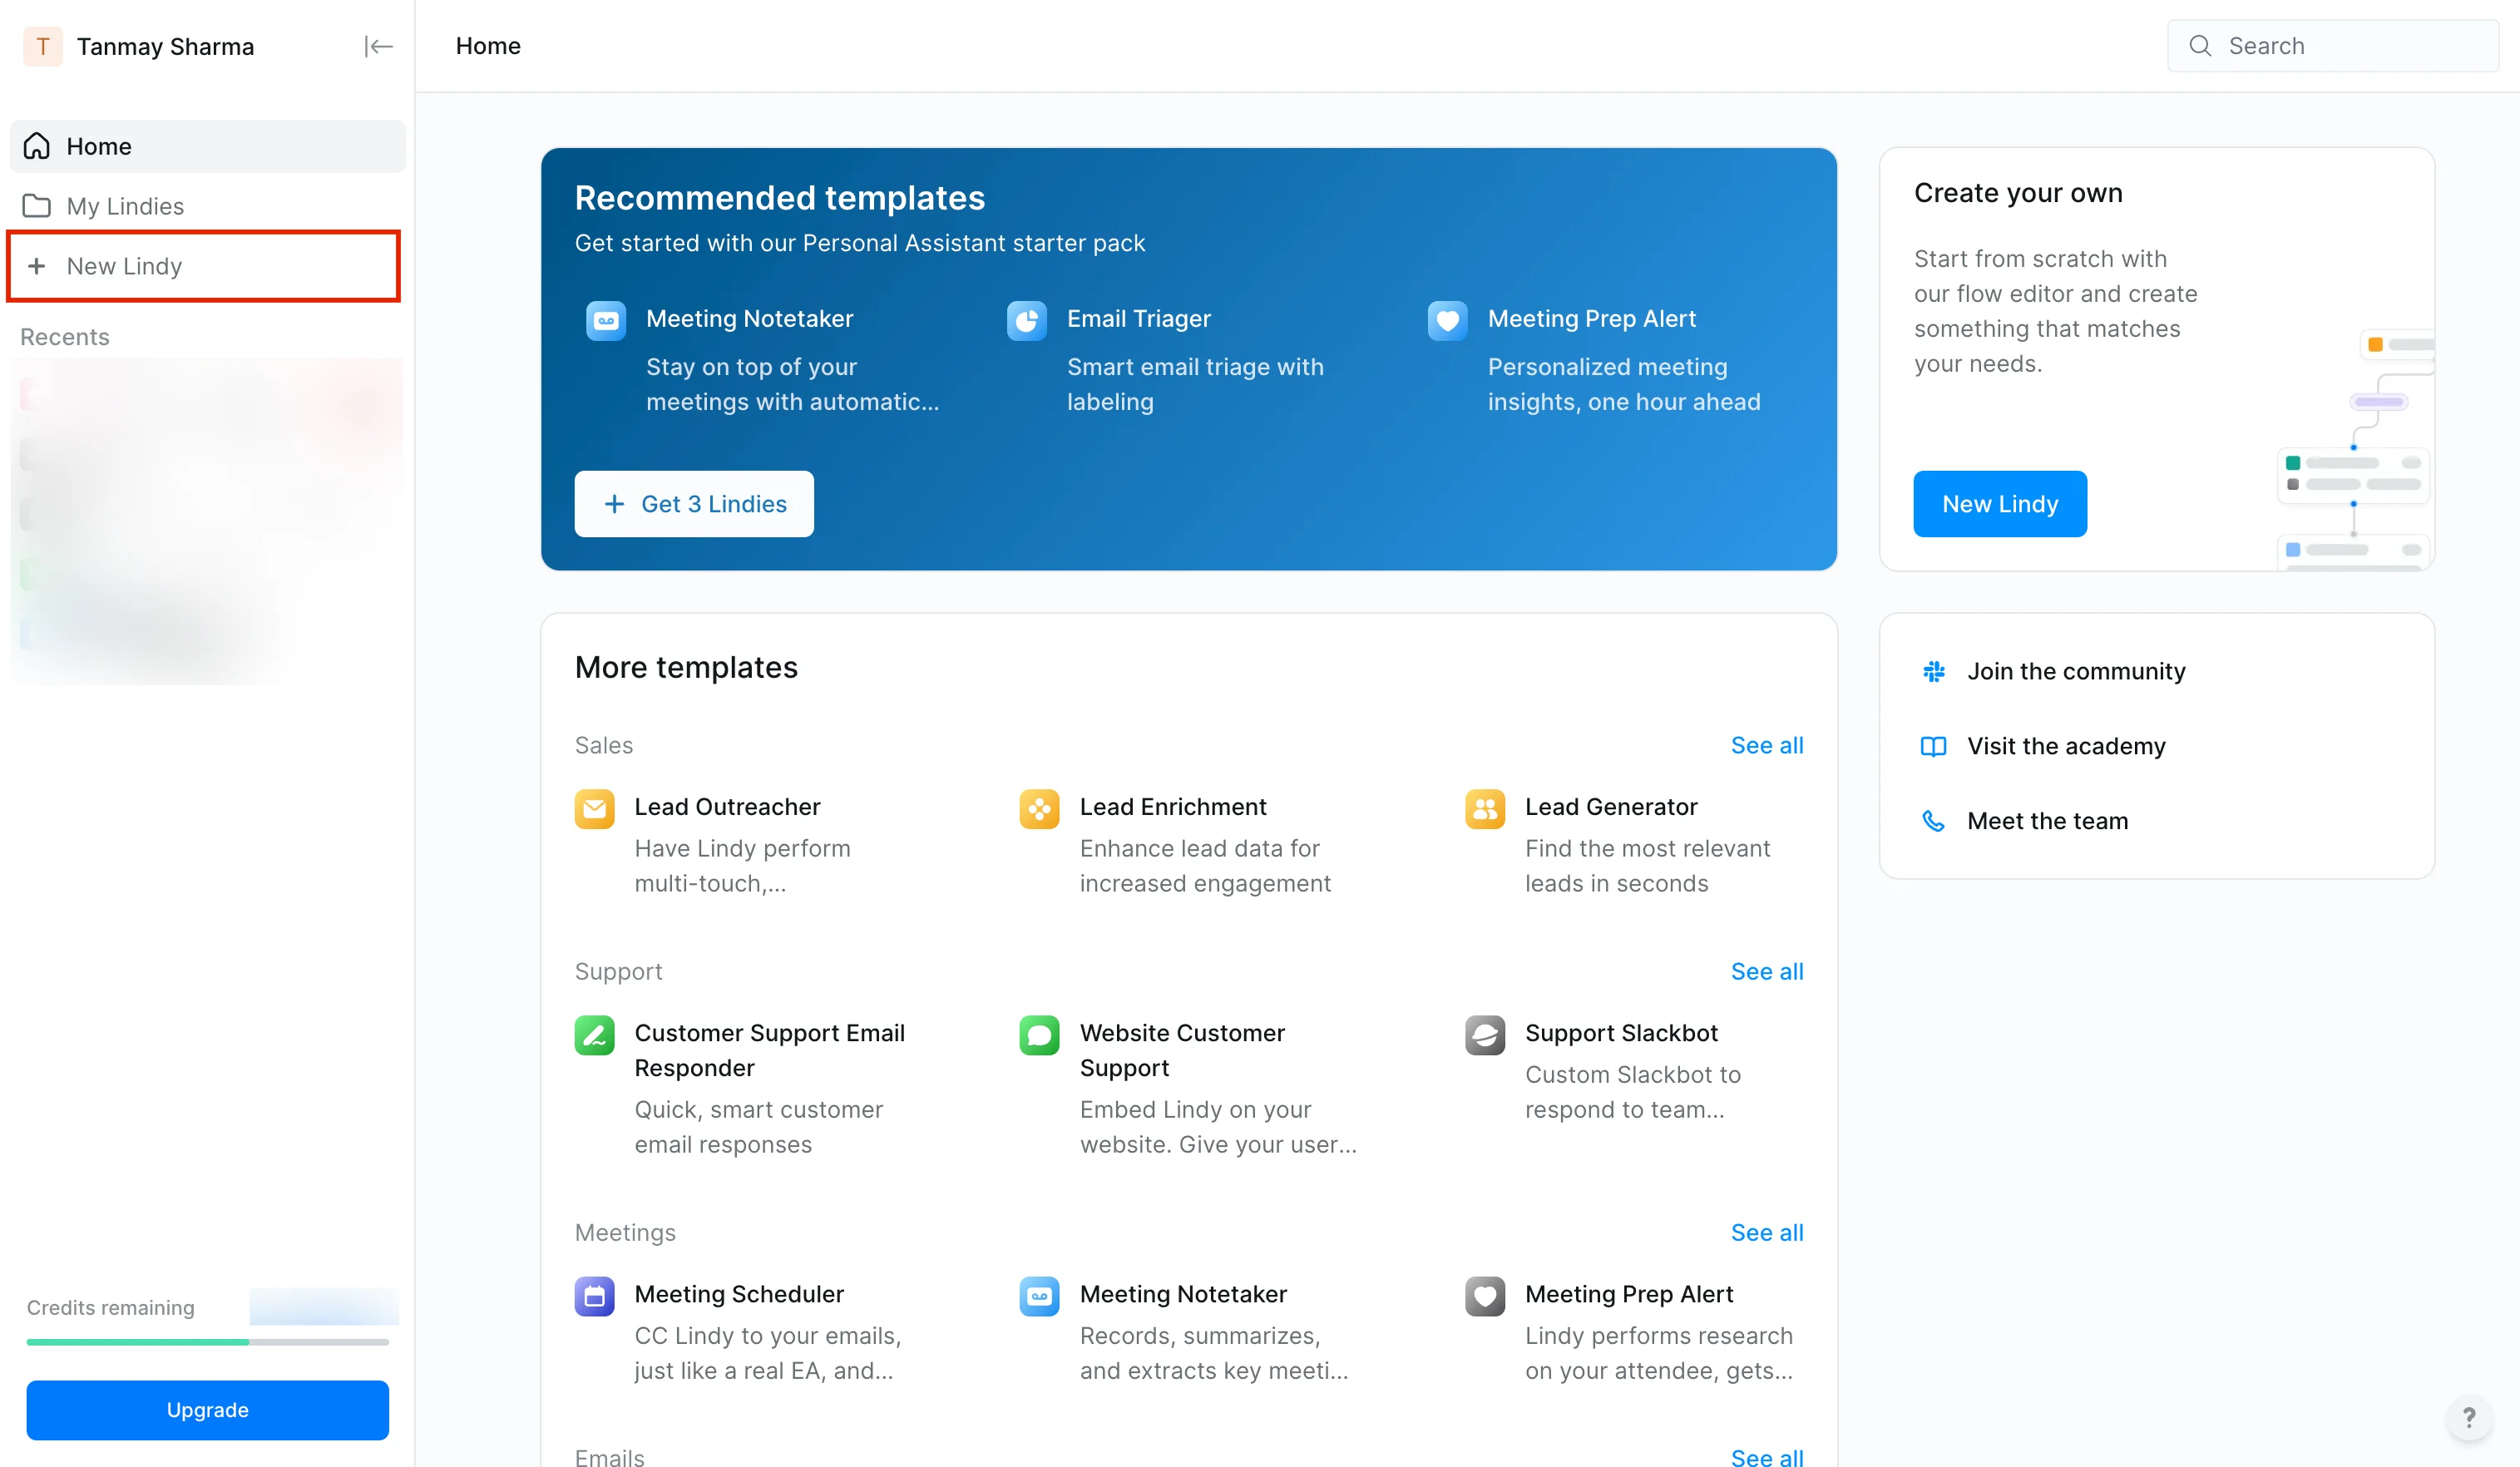
Task: Open the Tanmay Sharma workspace switcher
Action: pyautogui.click(x=165, y=46)
